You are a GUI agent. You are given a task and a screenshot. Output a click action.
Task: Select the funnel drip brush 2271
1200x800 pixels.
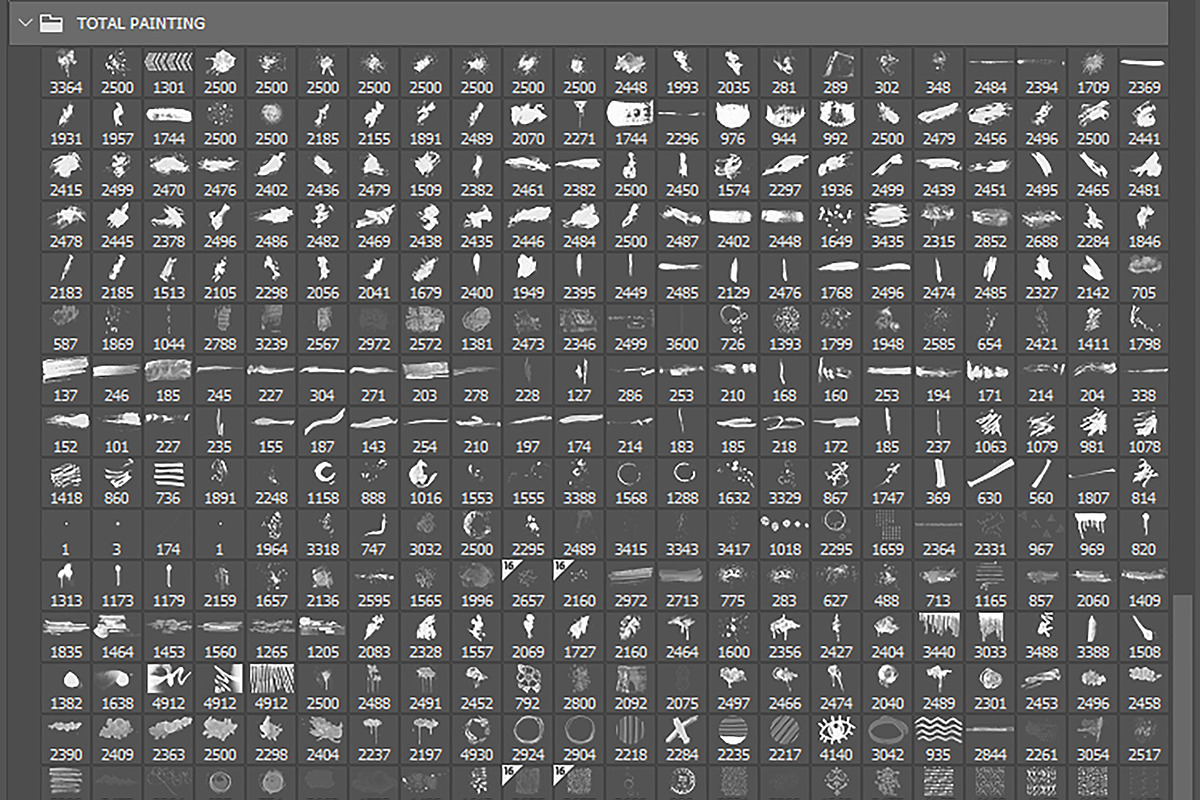580,124
